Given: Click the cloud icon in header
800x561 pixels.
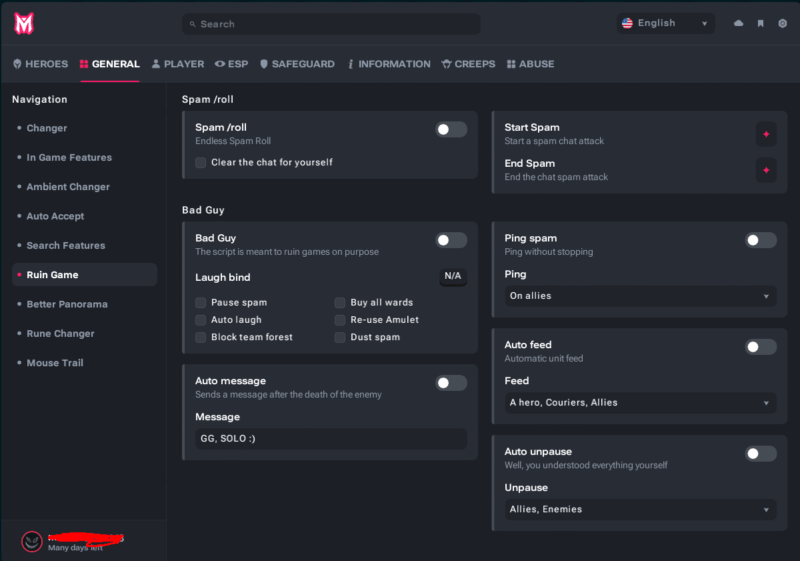Looking at the screenshot, I should (x=738, y=23).
